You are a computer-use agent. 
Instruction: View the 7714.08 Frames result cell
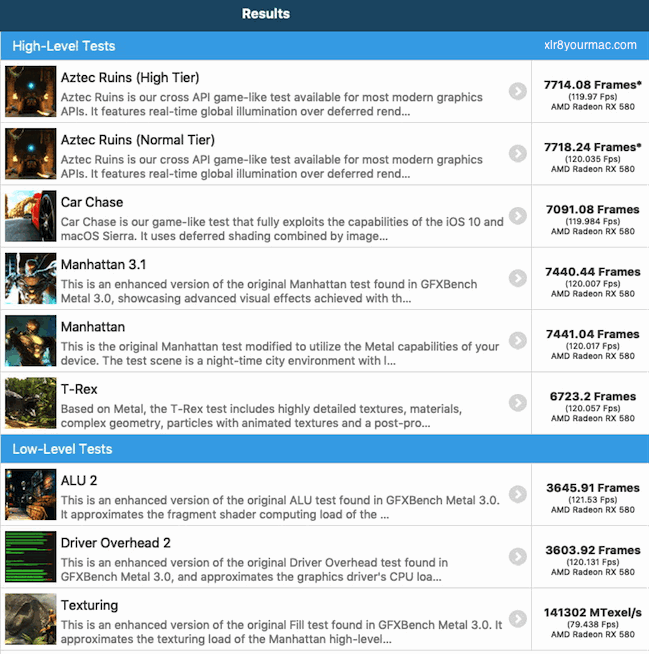[591, 91]
